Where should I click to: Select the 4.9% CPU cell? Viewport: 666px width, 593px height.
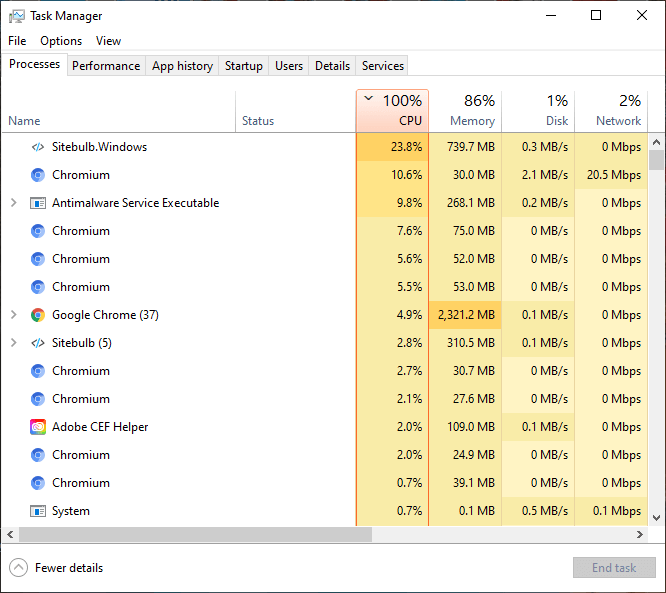pyautogui.click(x=392, y=315)
